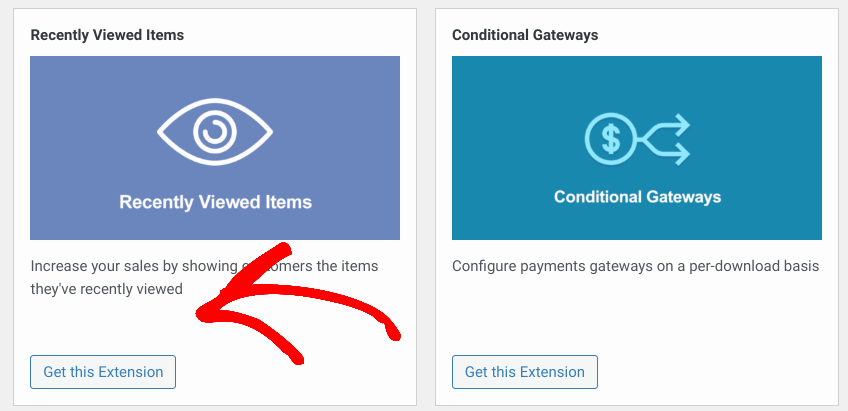Click the pupil circle inside the eye icon
The width and height of the screenshot is (848, 411).
(215, 132)
